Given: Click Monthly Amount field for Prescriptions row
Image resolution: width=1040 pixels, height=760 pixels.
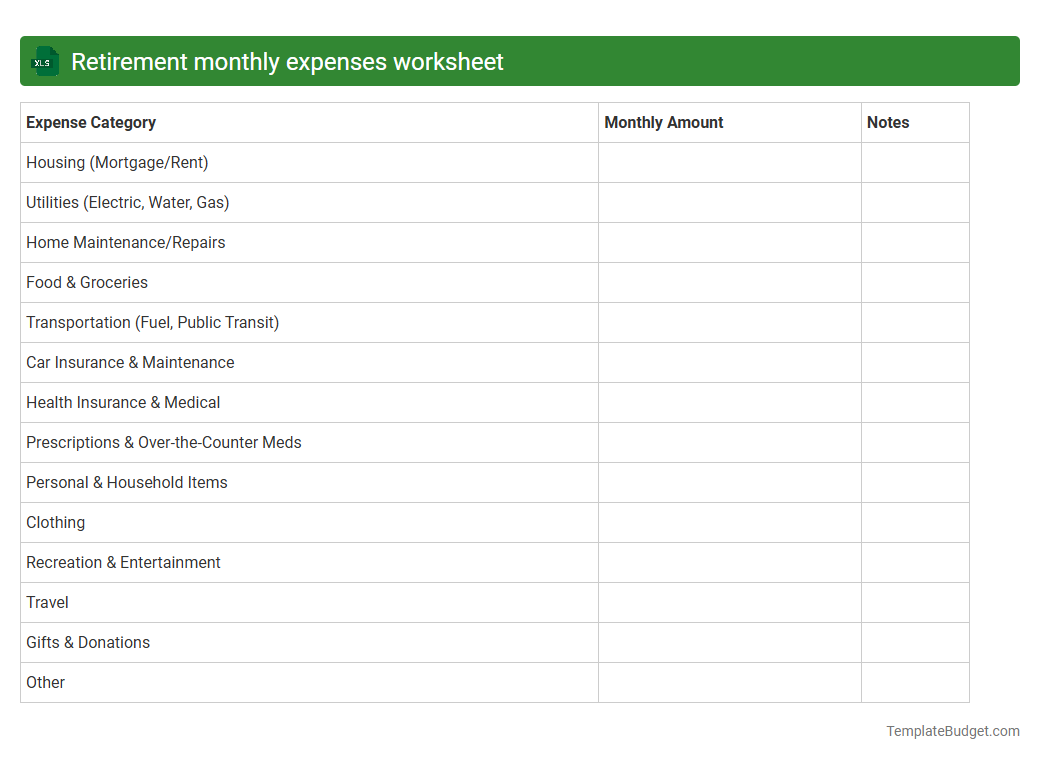Looking at the screenshot, I should click(728, 442).
